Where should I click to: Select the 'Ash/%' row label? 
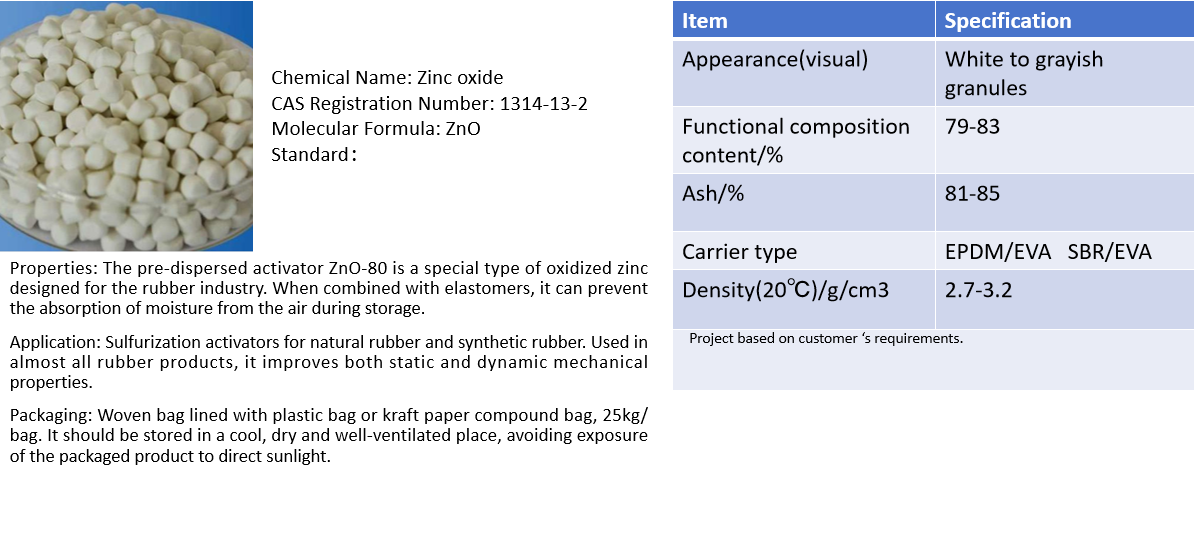pyautogui.click(x=713, y=194)
